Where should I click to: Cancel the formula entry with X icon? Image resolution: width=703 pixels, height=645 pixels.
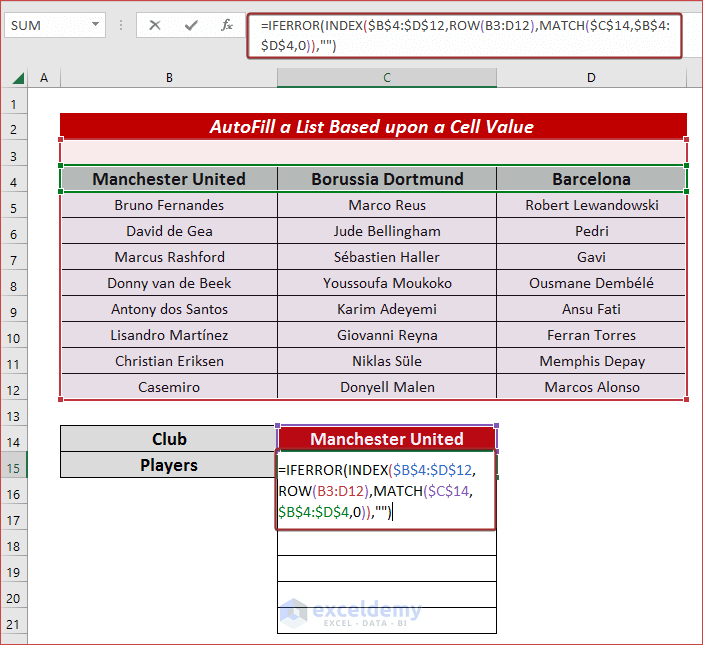(x=155, y=25)
